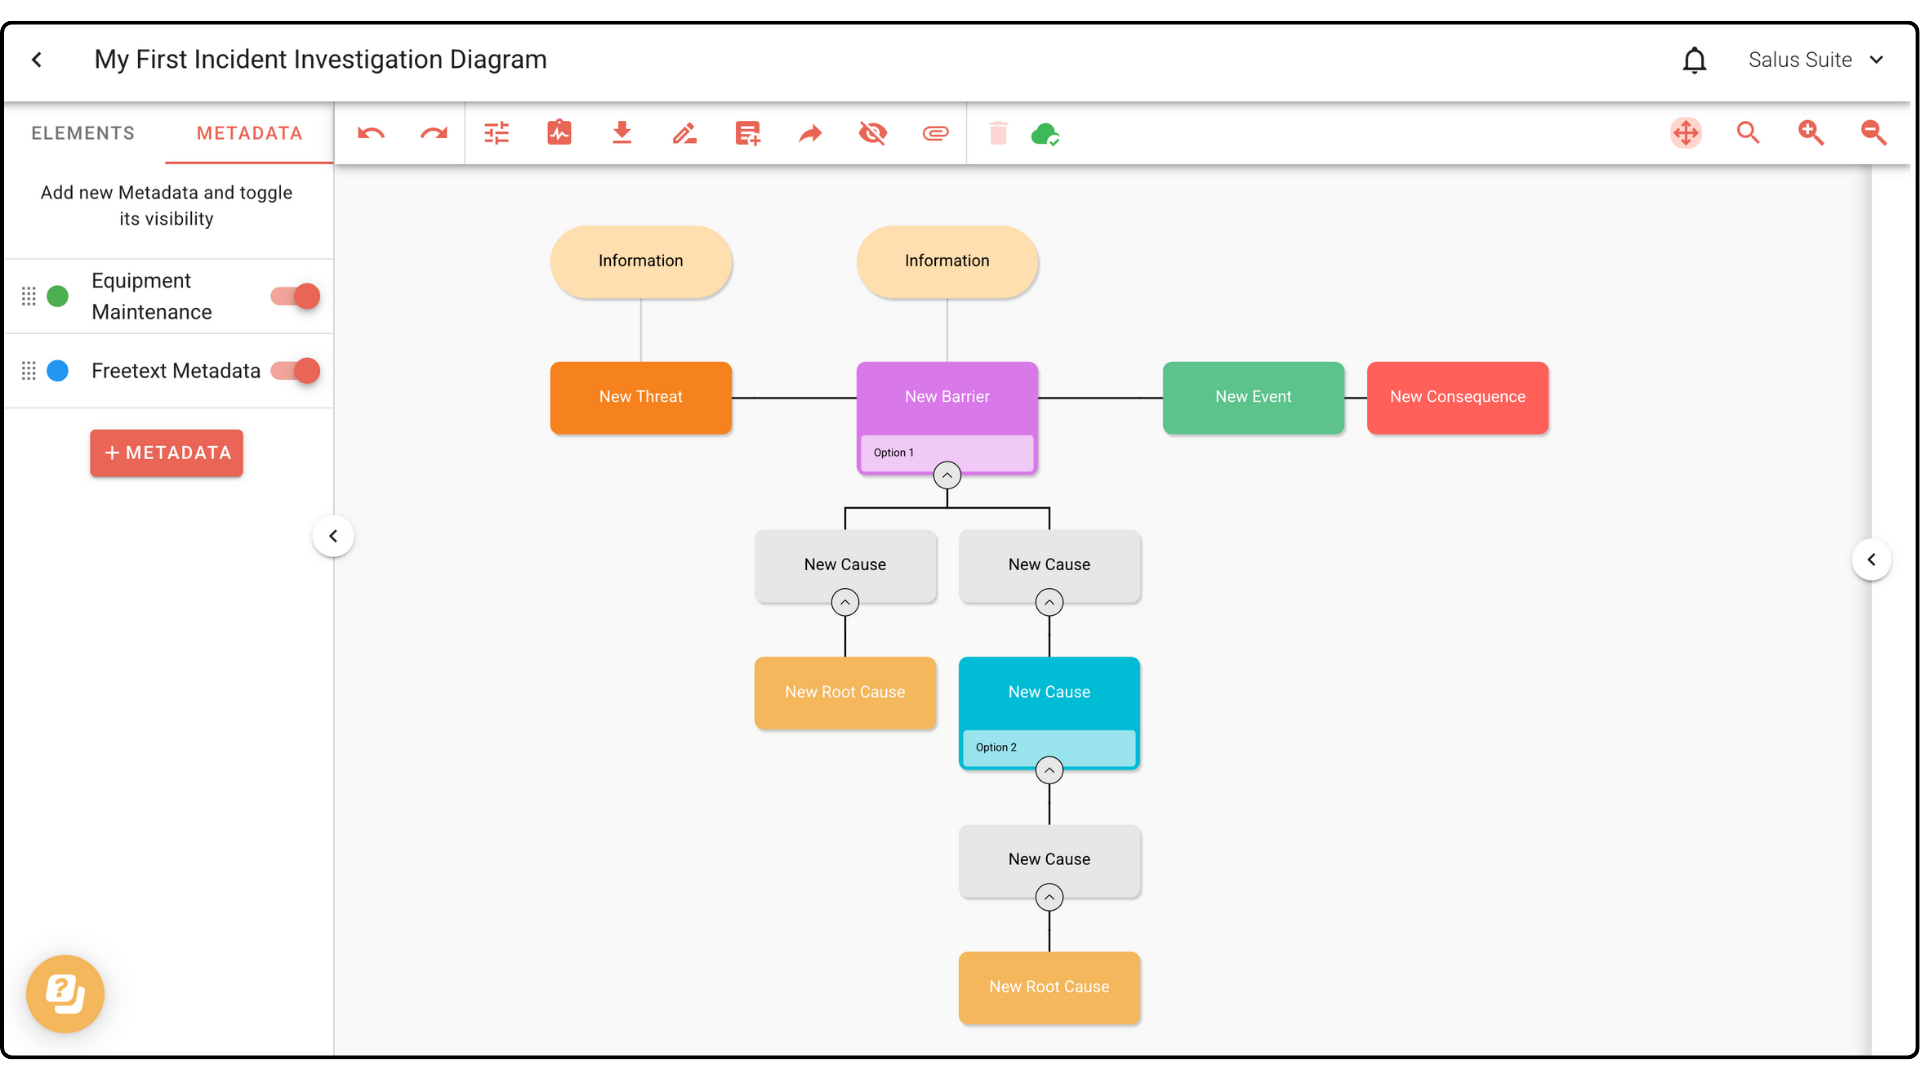Click the hide visibility eye icon in toolbar
The width and height of the screenshot is (1920, 1080).
point(873,133)
